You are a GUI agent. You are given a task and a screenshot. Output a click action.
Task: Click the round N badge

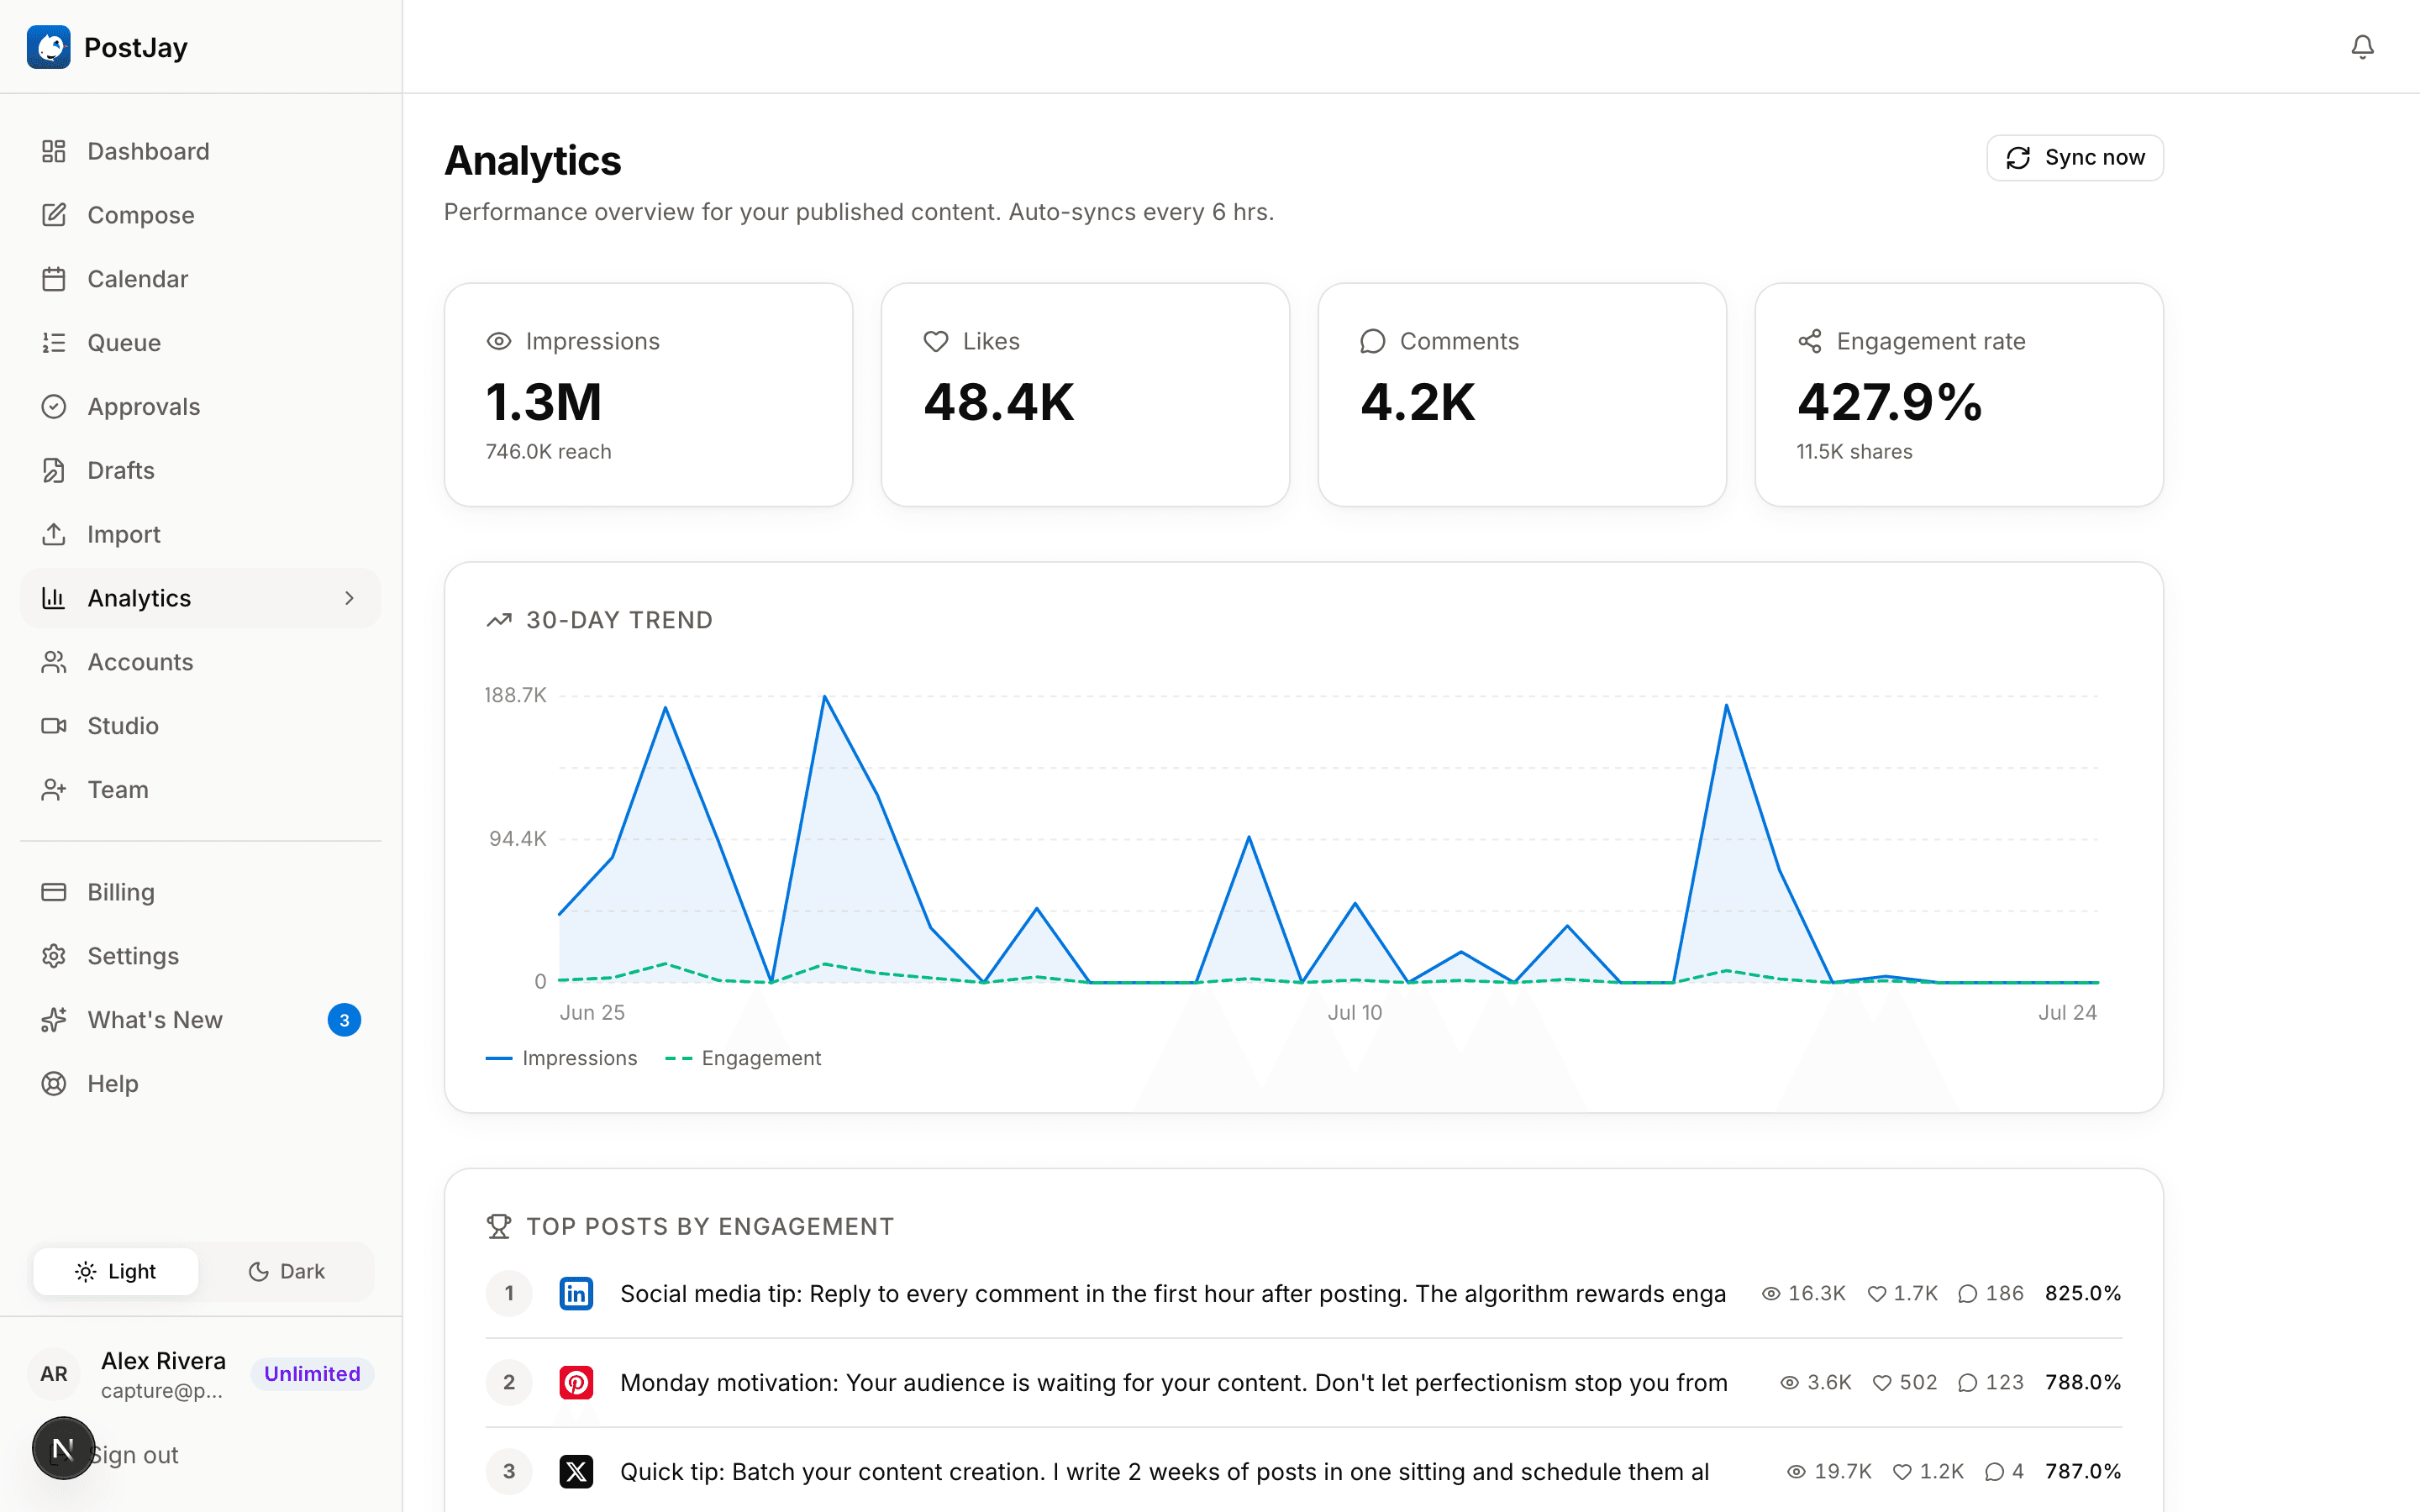[63, 1447]
